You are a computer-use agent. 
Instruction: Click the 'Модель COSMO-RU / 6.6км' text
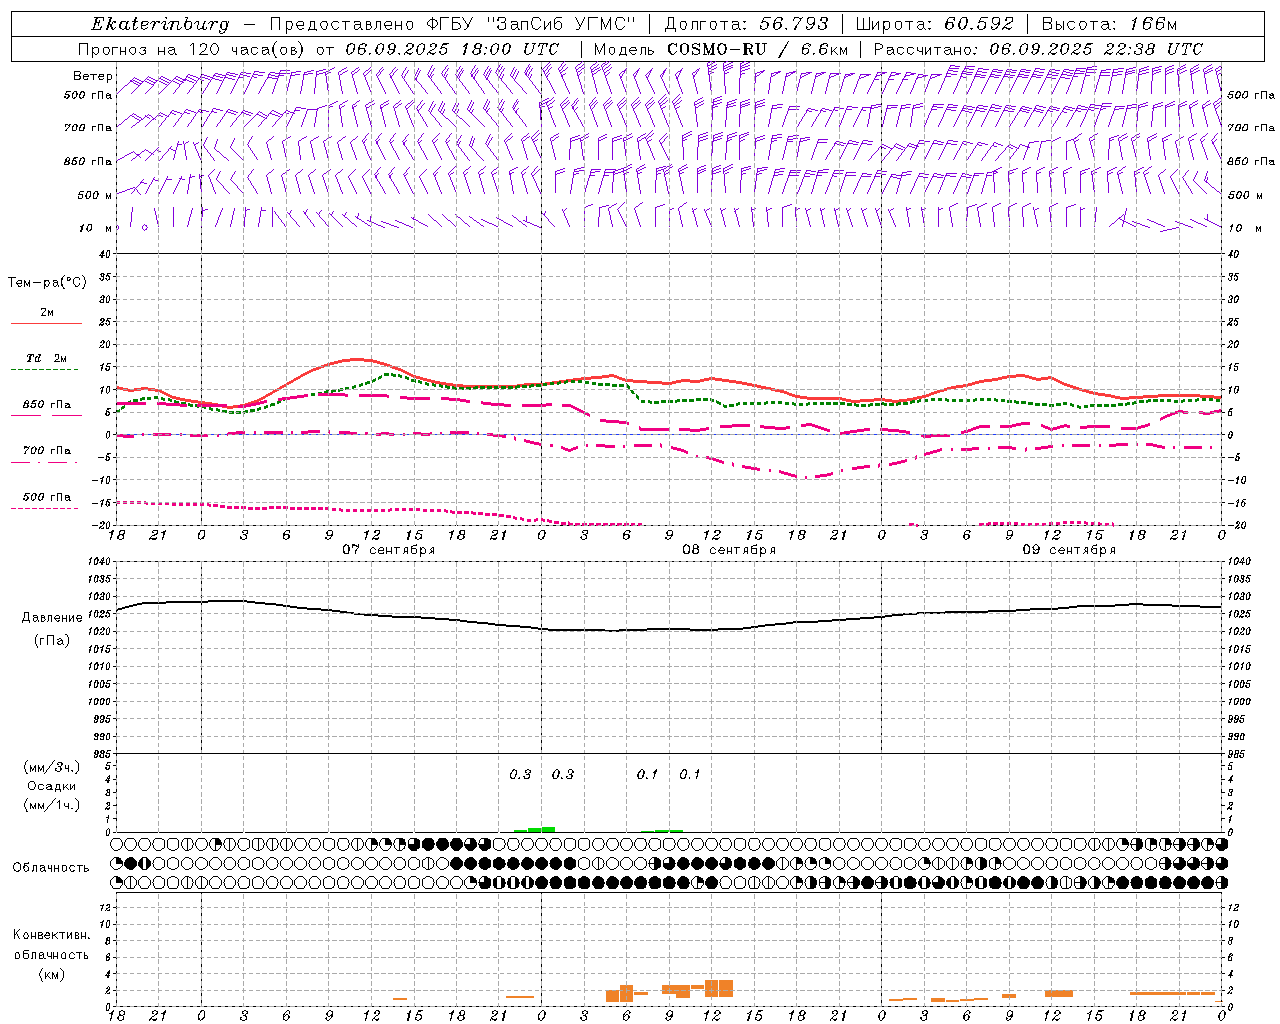coord(720,49)
